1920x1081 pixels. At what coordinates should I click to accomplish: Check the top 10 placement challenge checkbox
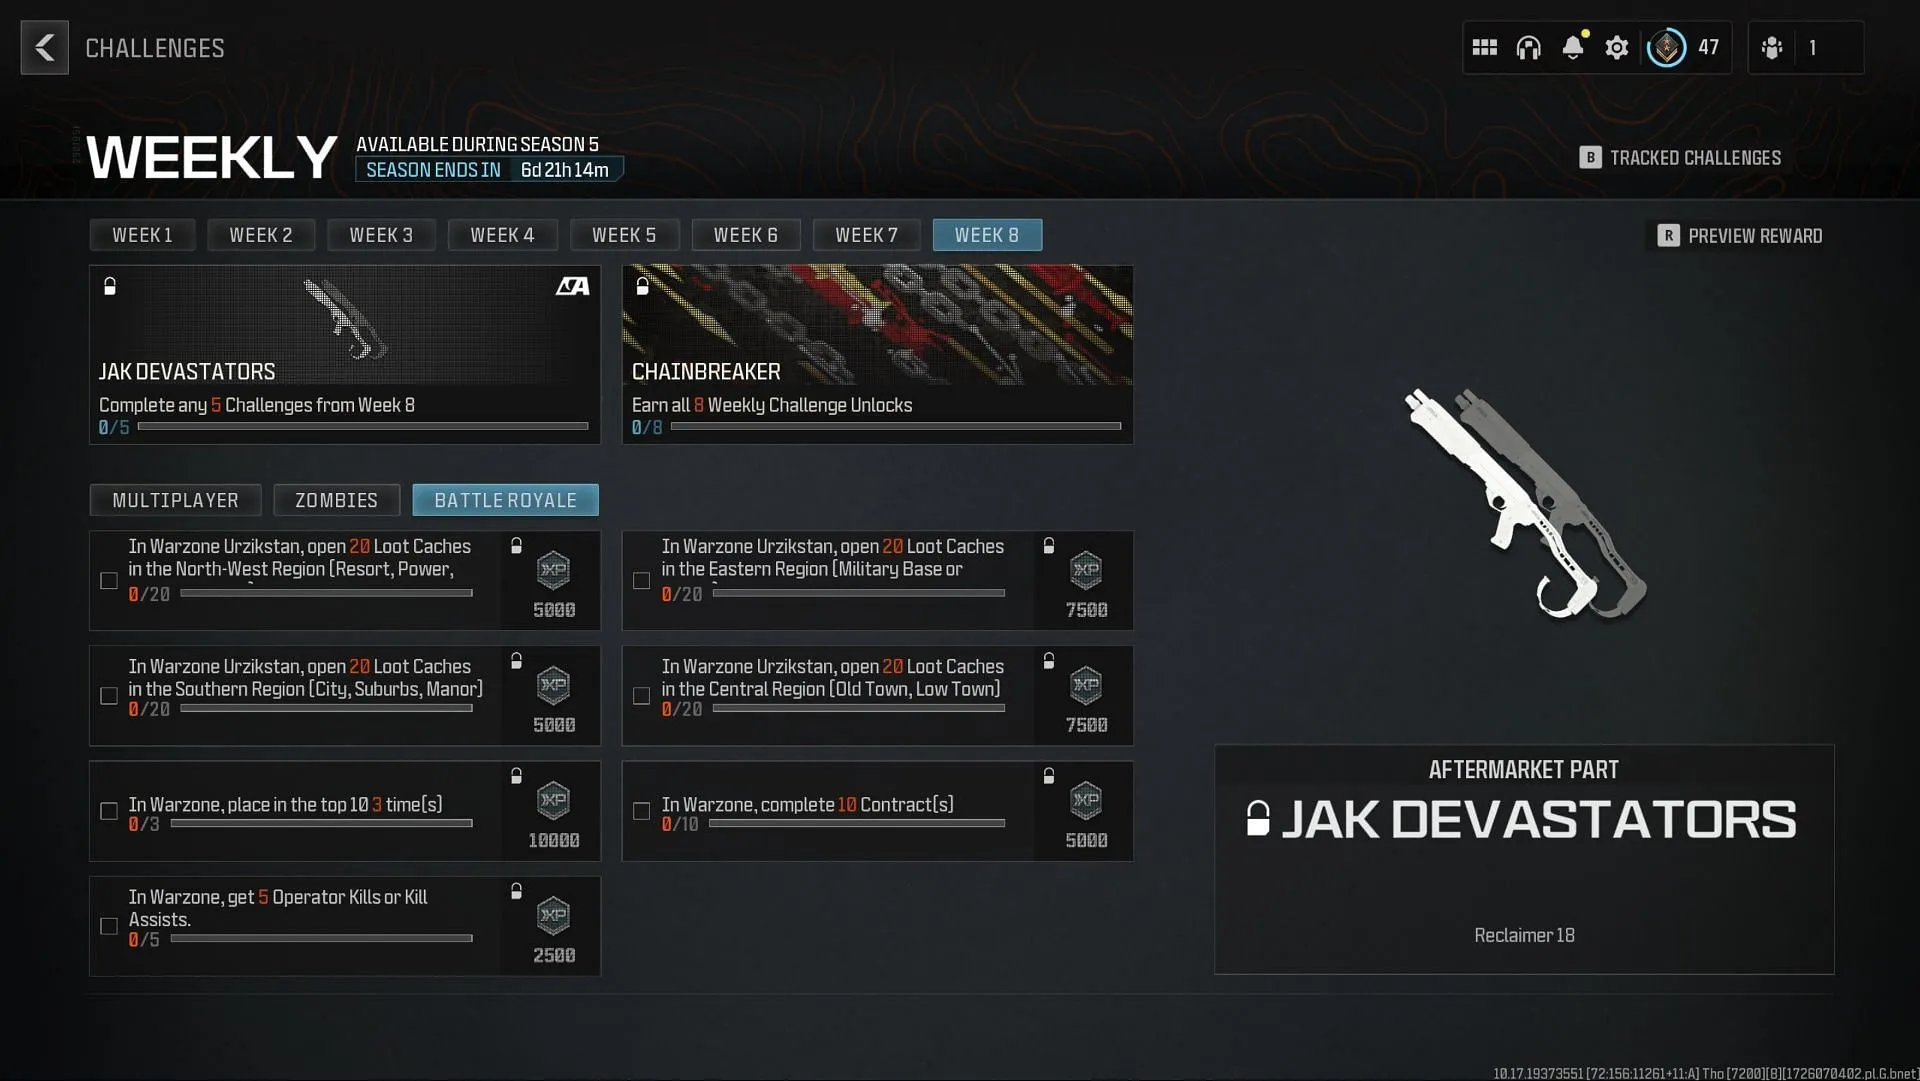pos(111,809)
